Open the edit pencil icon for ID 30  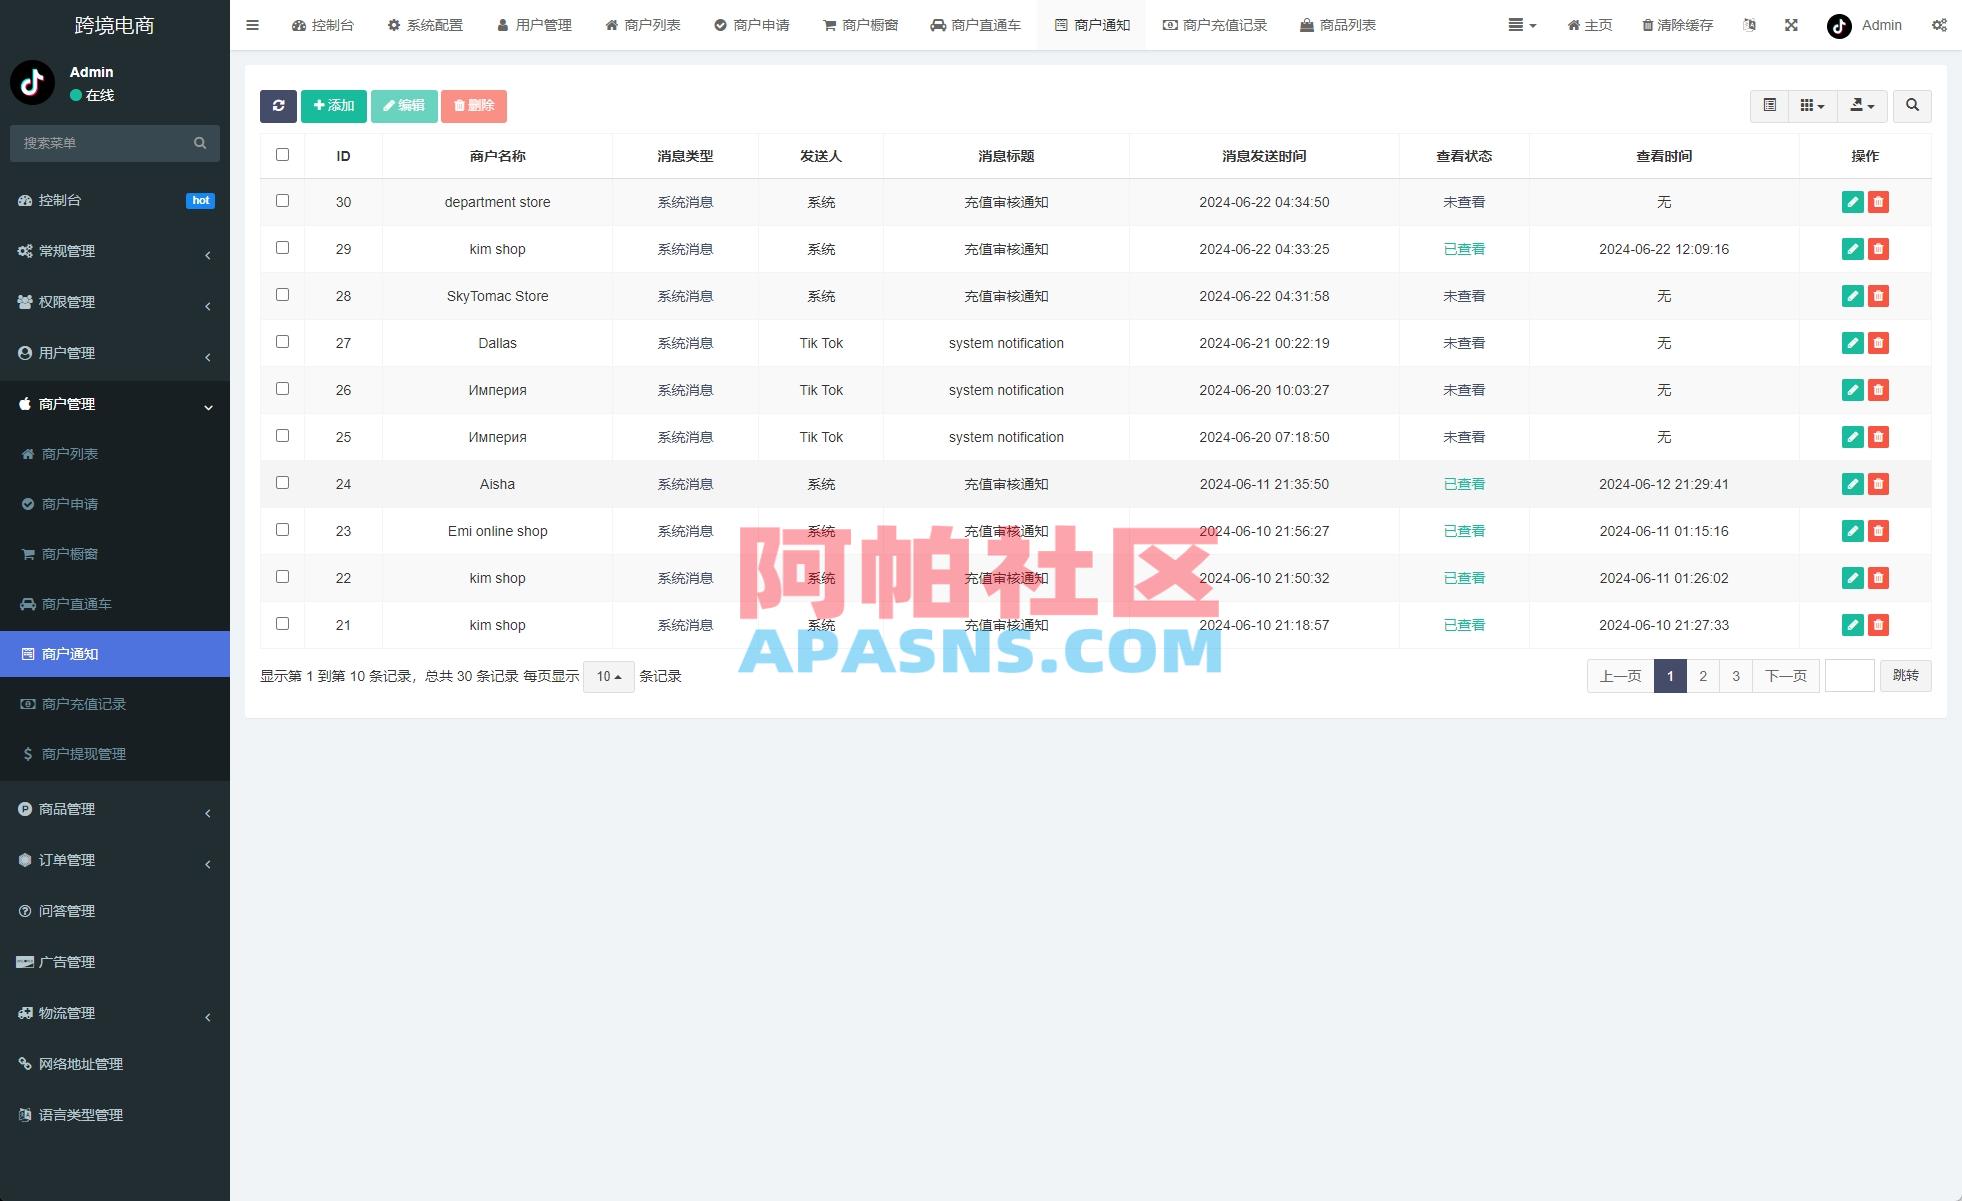[1853, 202]
